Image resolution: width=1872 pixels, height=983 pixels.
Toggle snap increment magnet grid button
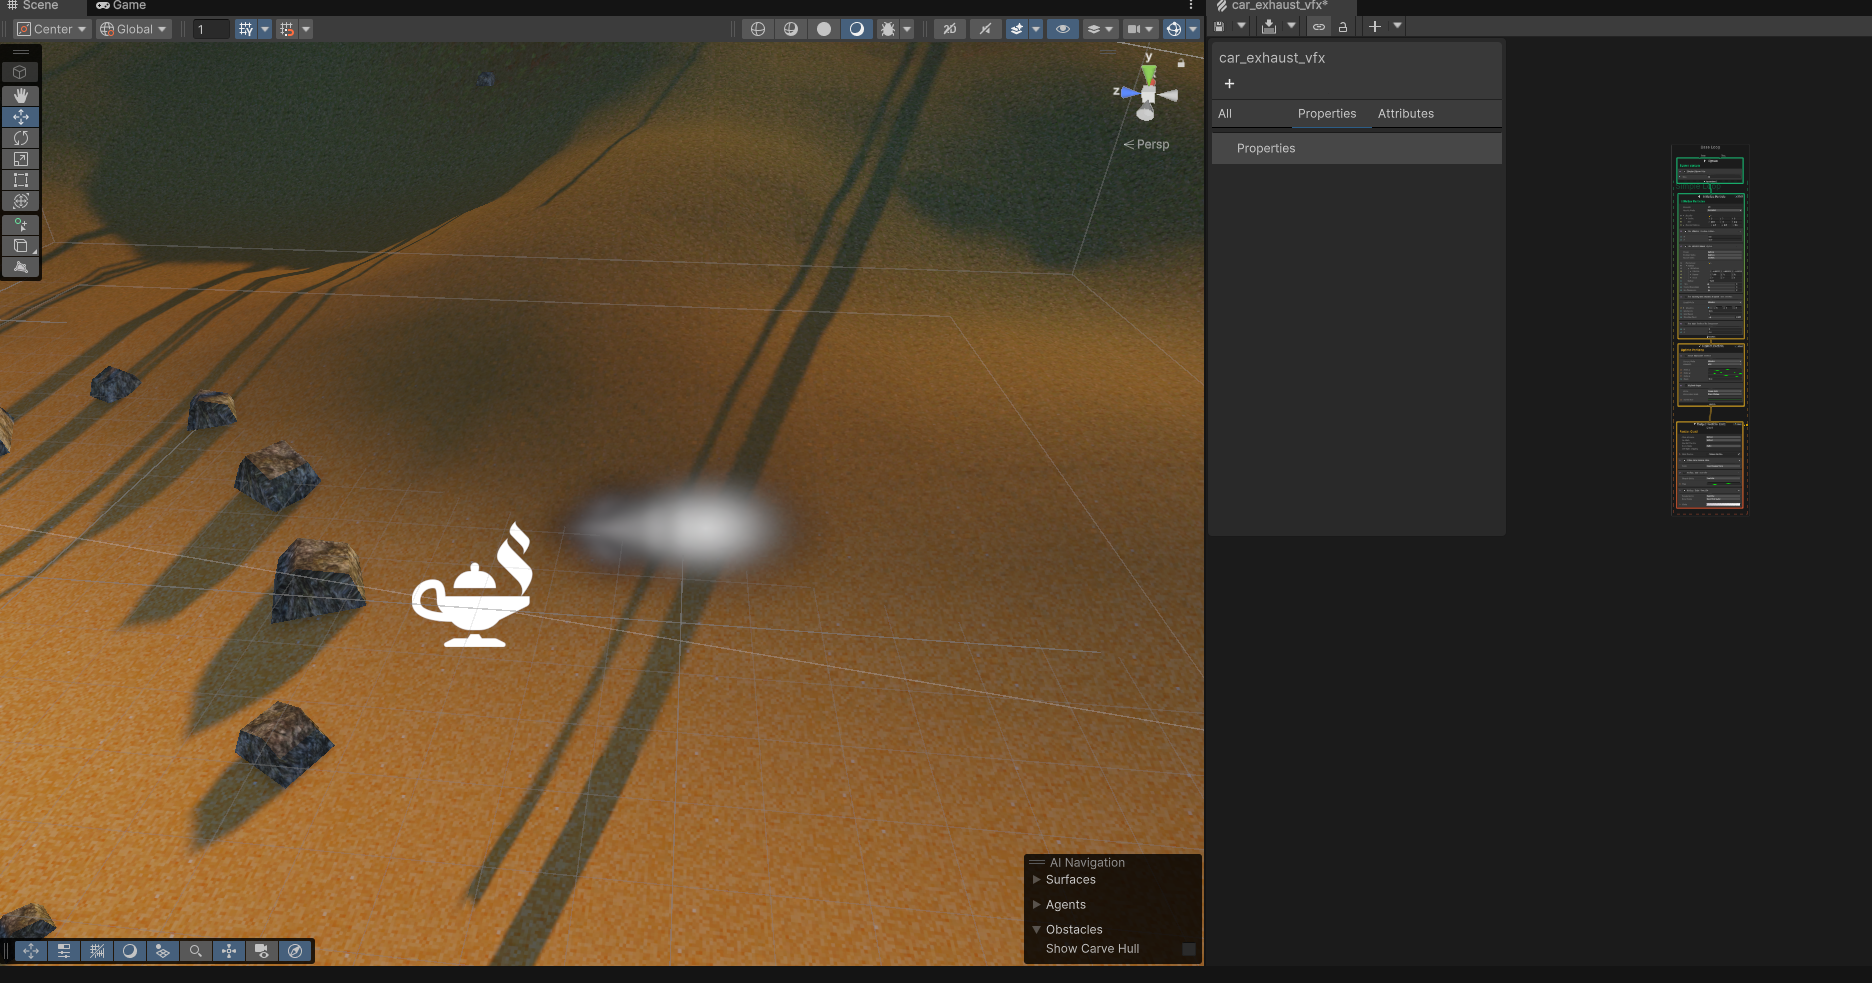tap(287, 29)
